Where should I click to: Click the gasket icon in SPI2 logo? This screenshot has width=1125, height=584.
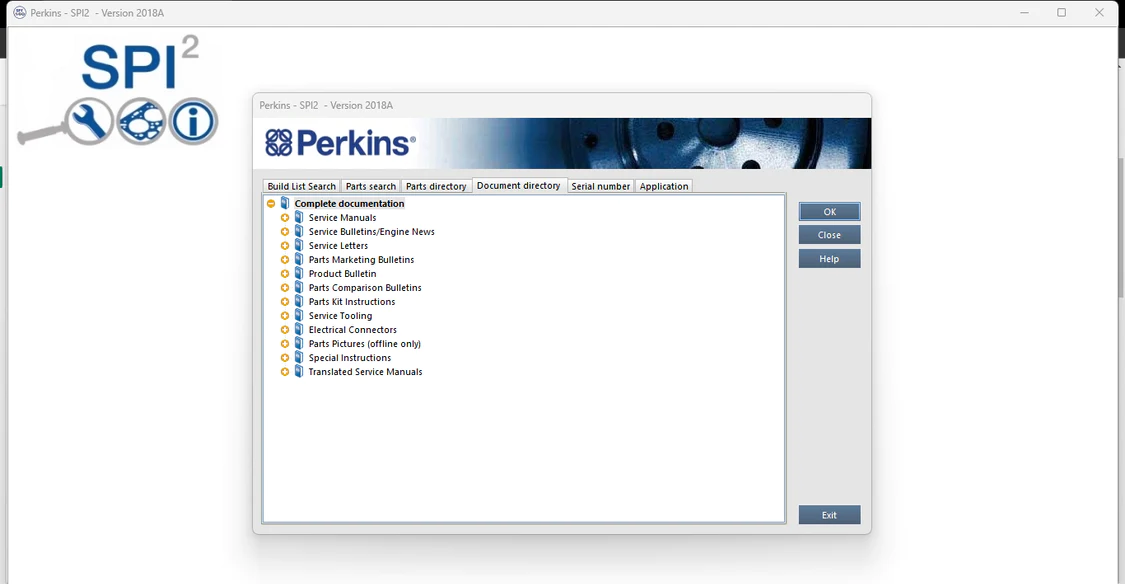click(141, 122)
